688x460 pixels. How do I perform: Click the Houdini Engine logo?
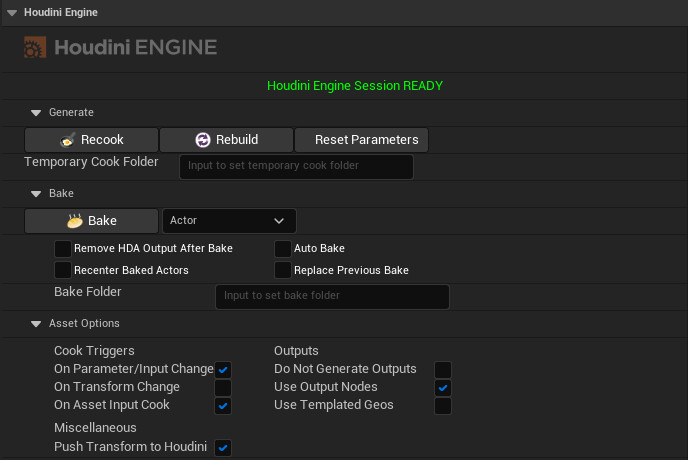tap(120, 47)
